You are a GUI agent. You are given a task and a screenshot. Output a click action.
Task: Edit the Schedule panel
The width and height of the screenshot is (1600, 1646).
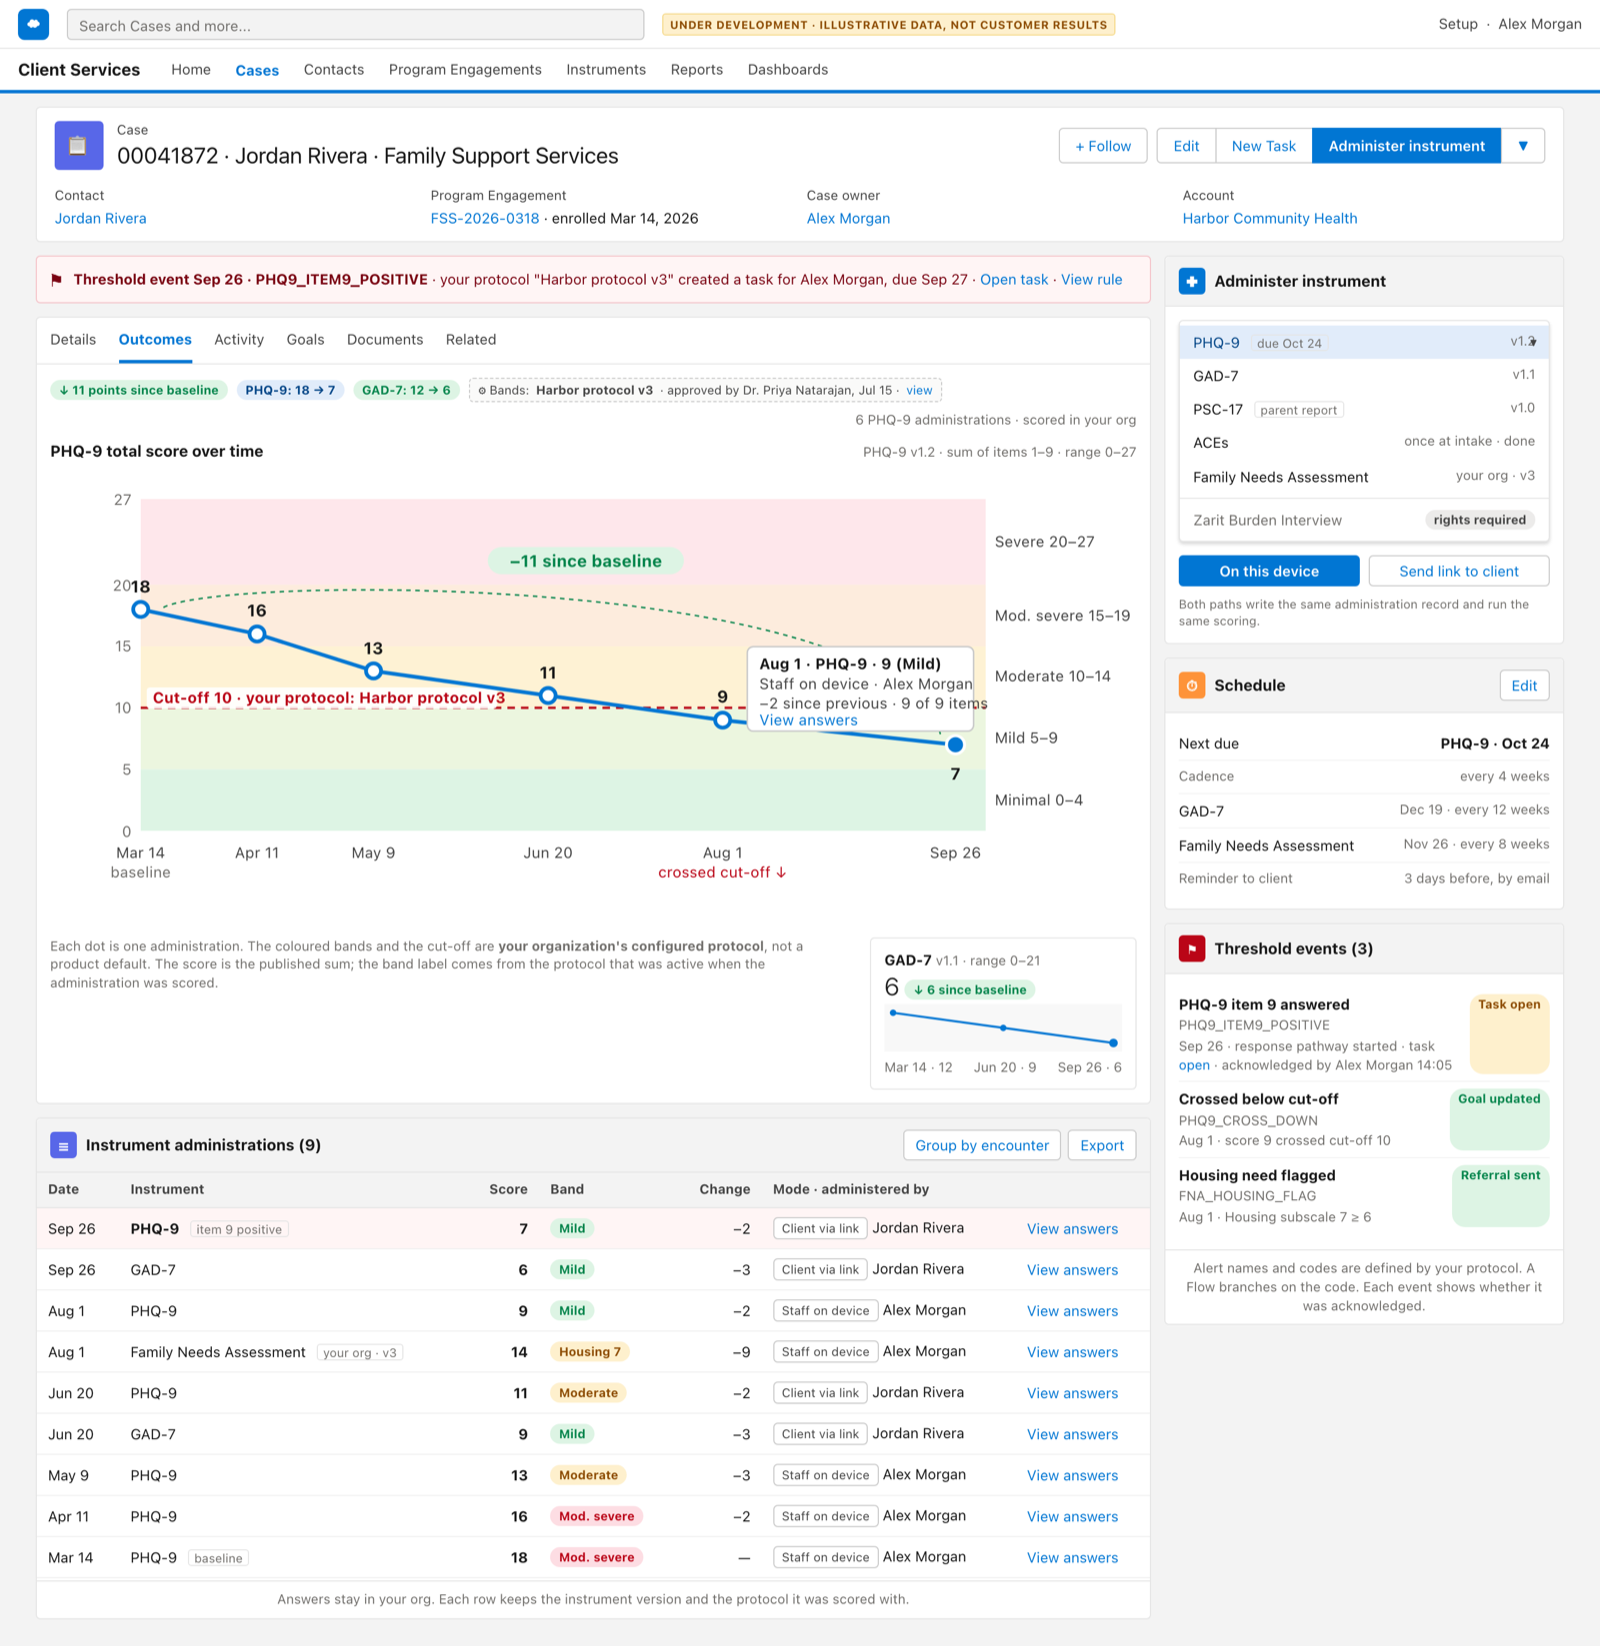pos(1524,685)
